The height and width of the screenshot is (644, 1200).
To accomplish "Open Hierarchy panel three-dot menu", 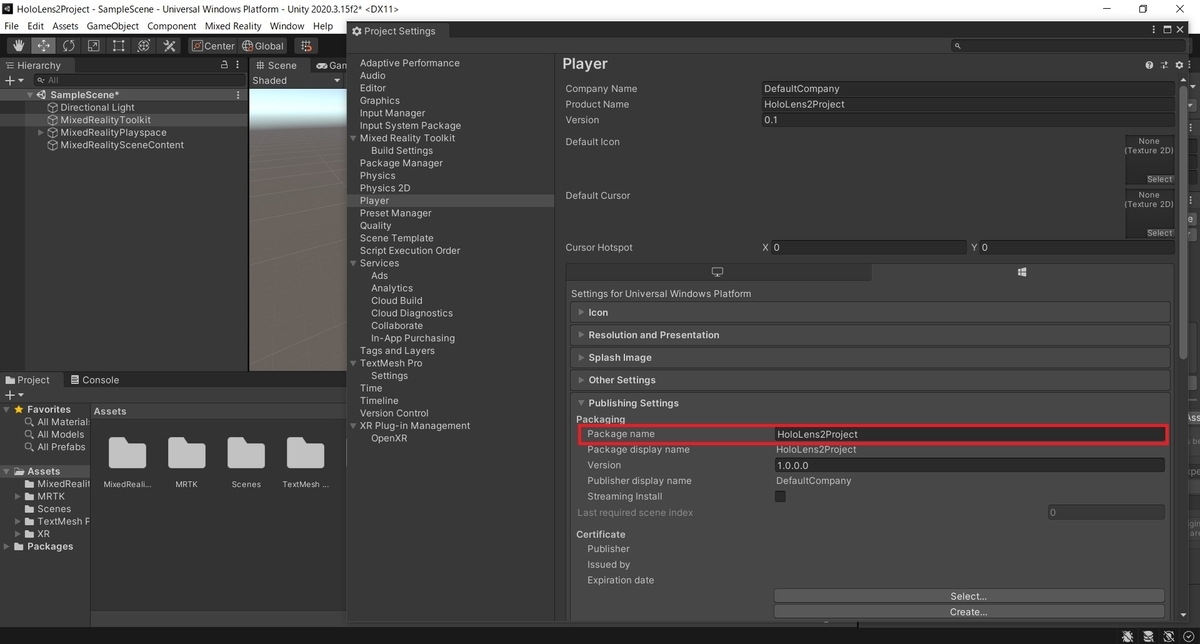I will pos(238,65).
